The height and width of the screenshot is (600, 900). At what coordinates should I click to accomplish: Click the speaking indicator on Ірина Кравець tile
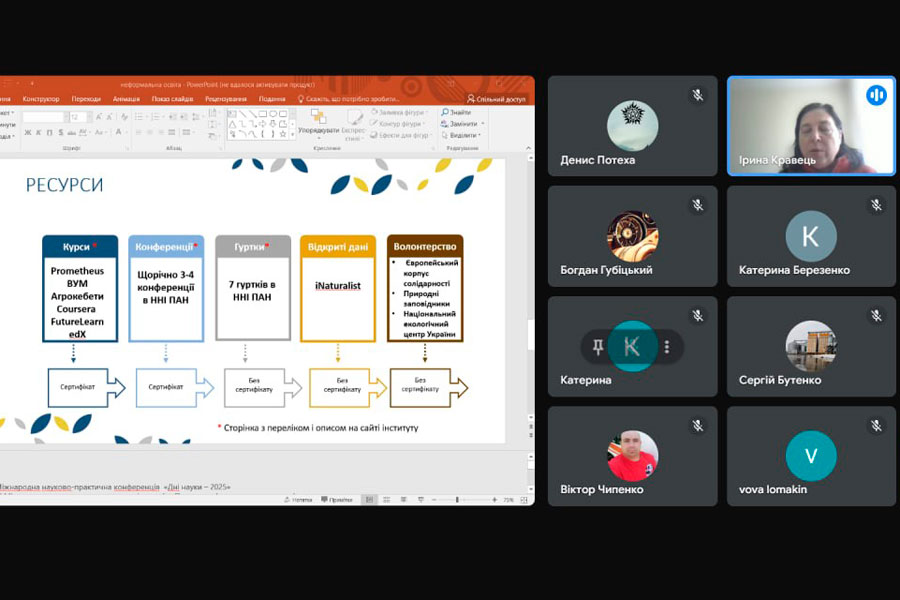(x=876, y=95)
